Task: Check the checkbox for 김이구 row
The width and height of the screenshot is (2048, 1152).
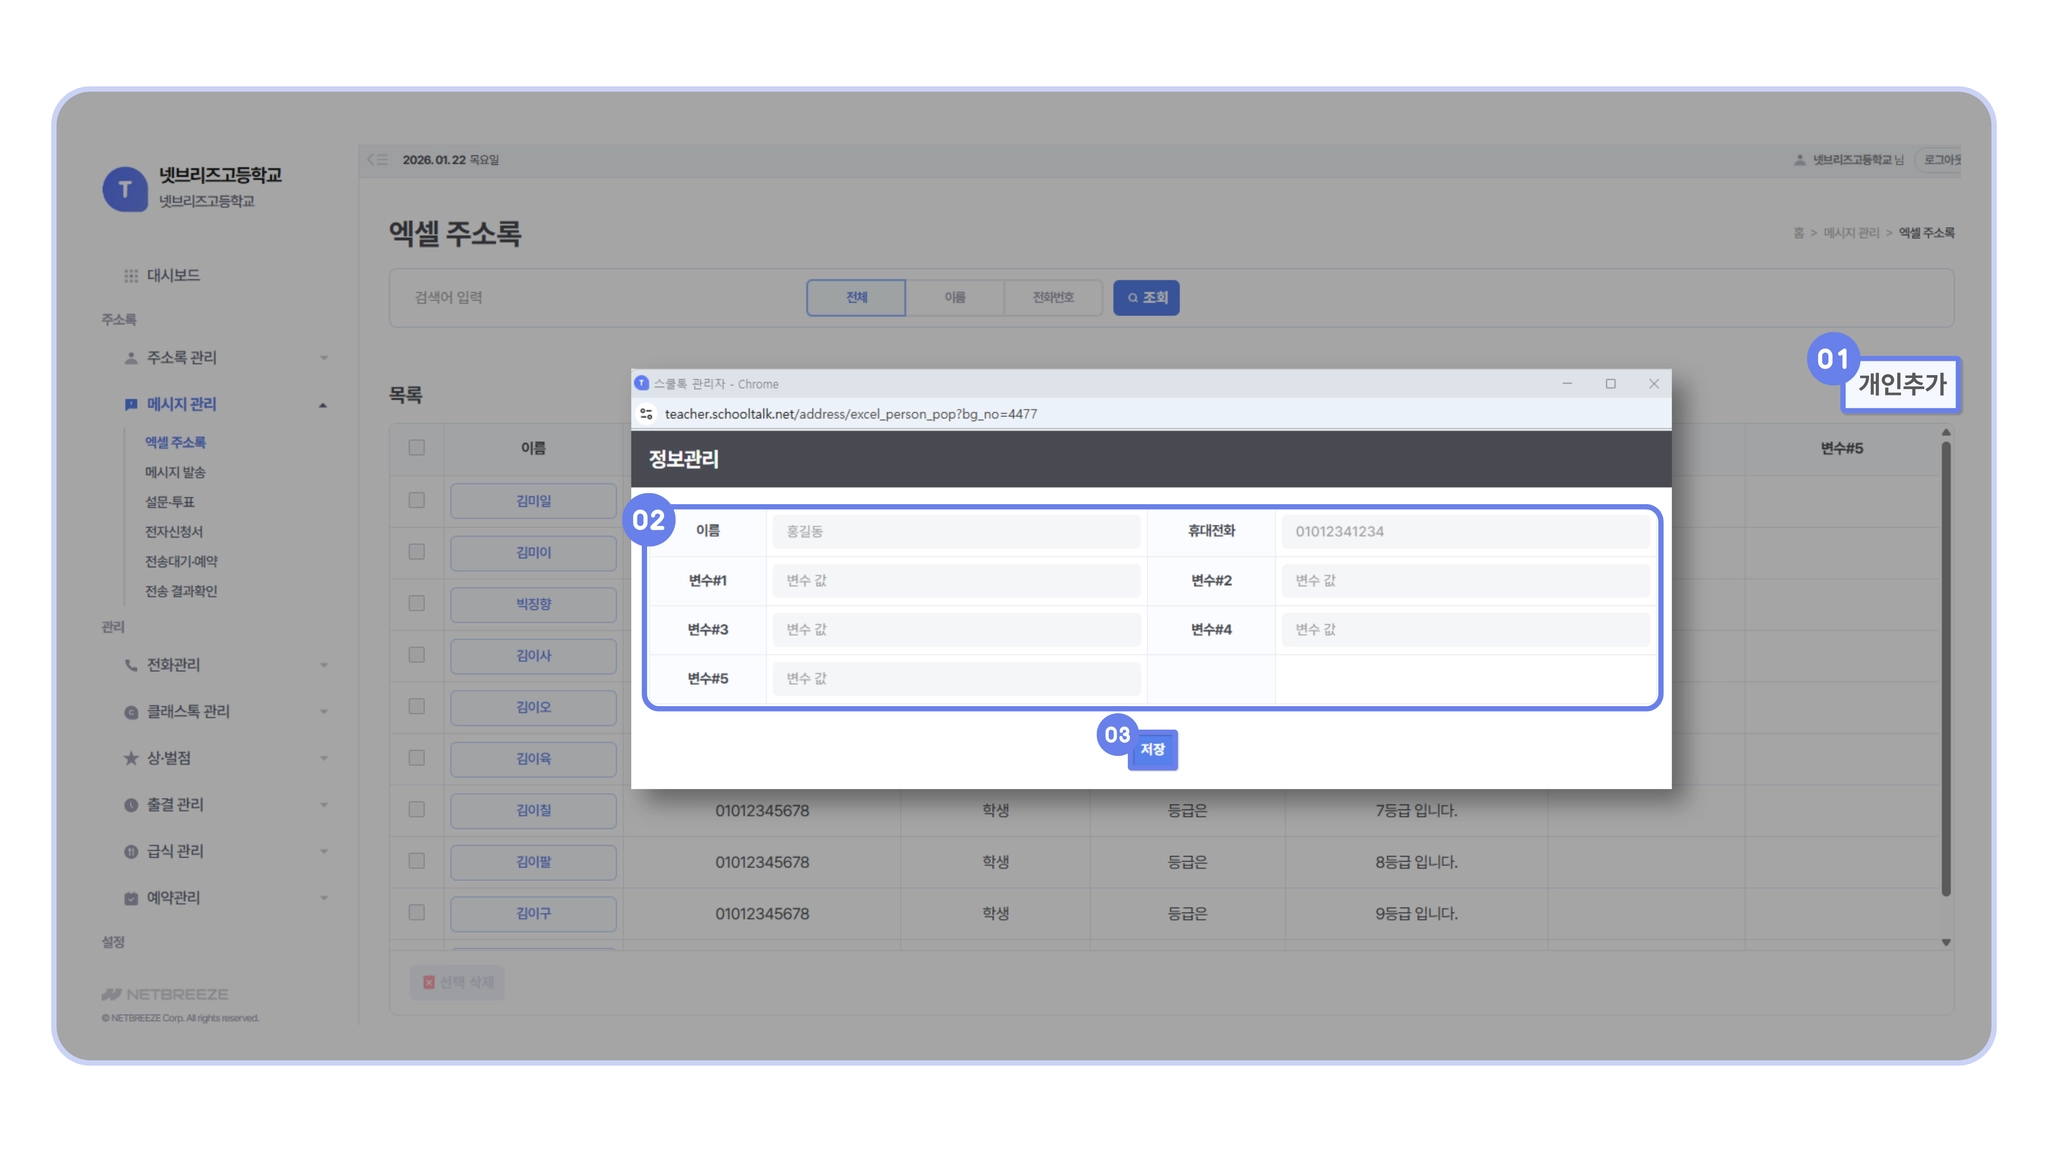Action: (x=417, y=913)
